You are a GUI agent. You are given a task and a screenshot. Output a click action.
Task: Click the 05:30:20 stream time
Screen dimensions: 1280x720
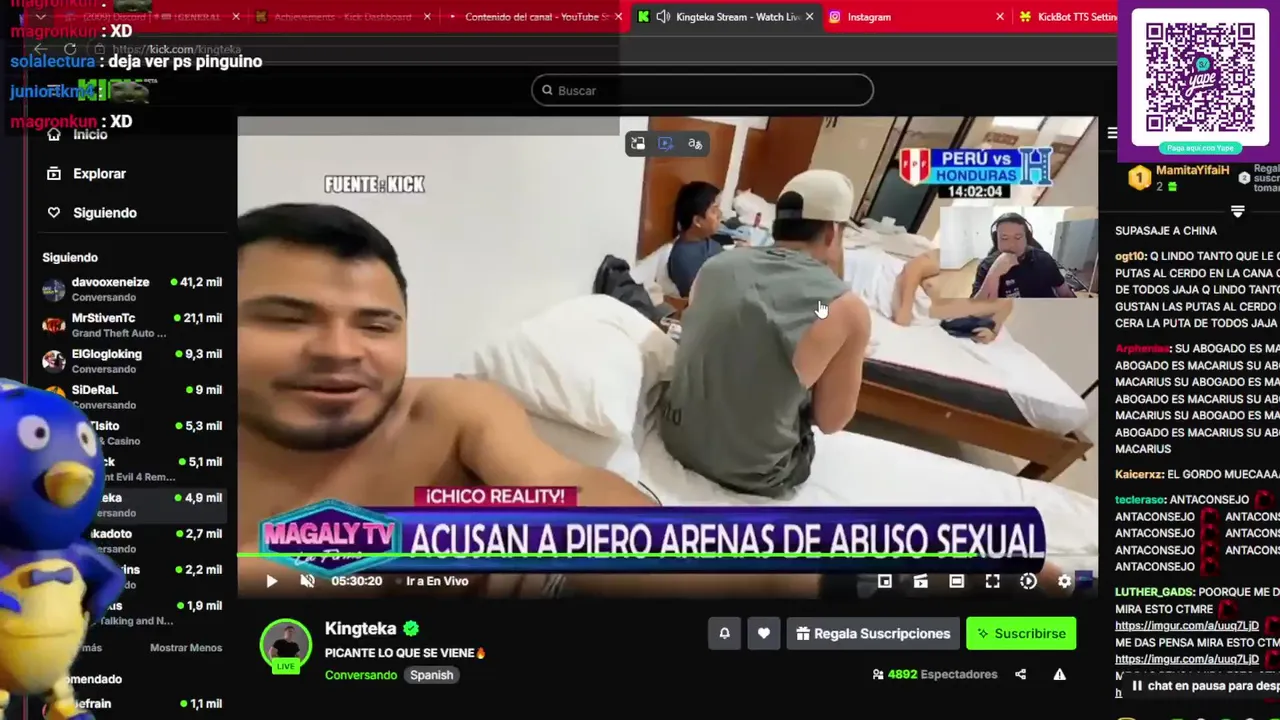357,581
